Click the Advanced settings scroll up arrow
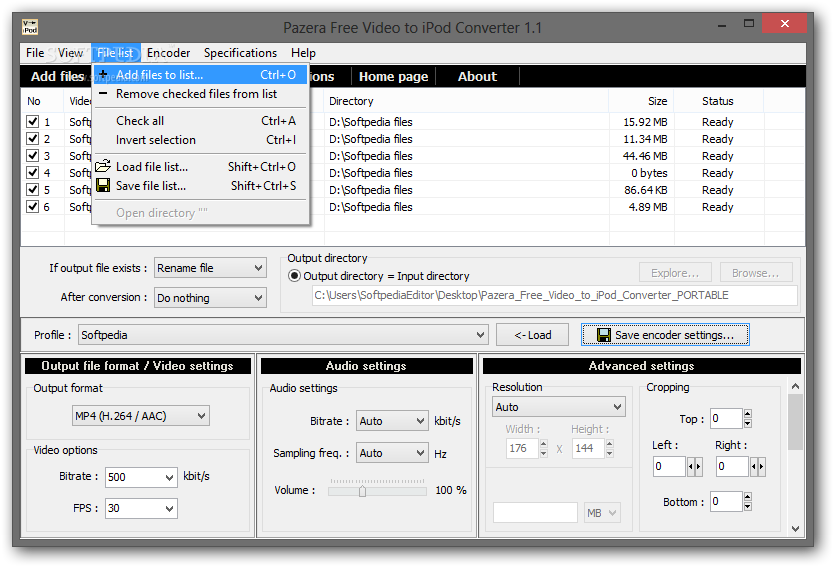 click(x=795, y=386)
